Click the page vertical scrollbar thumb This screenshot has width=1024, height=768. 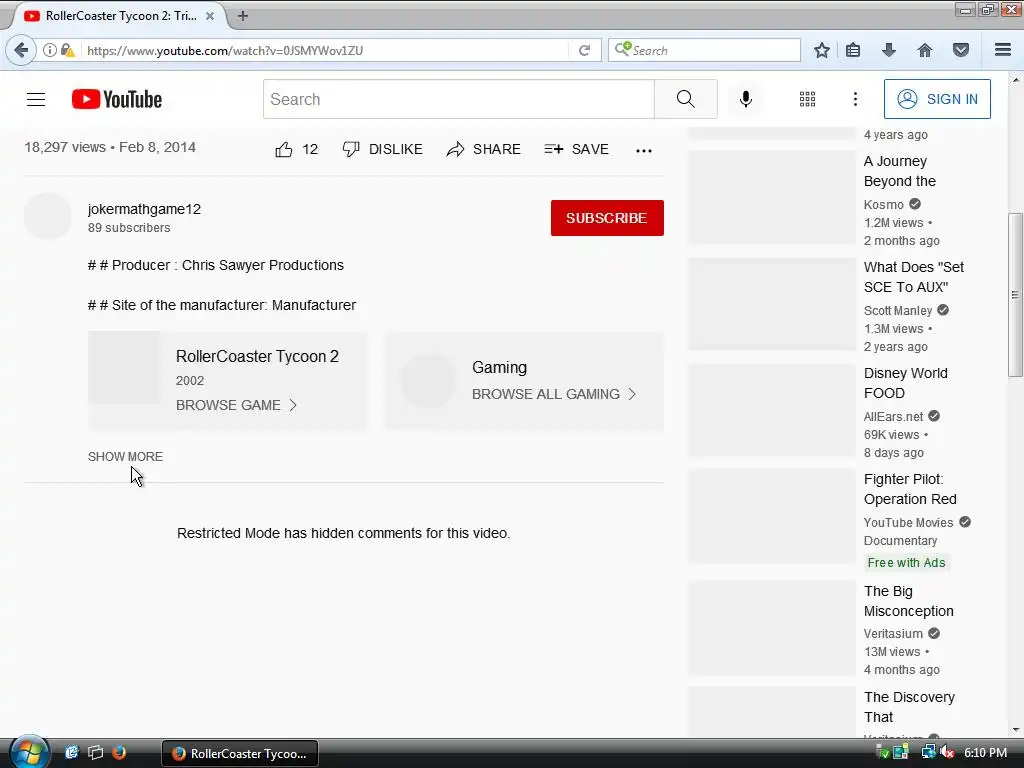point(1015,295)
